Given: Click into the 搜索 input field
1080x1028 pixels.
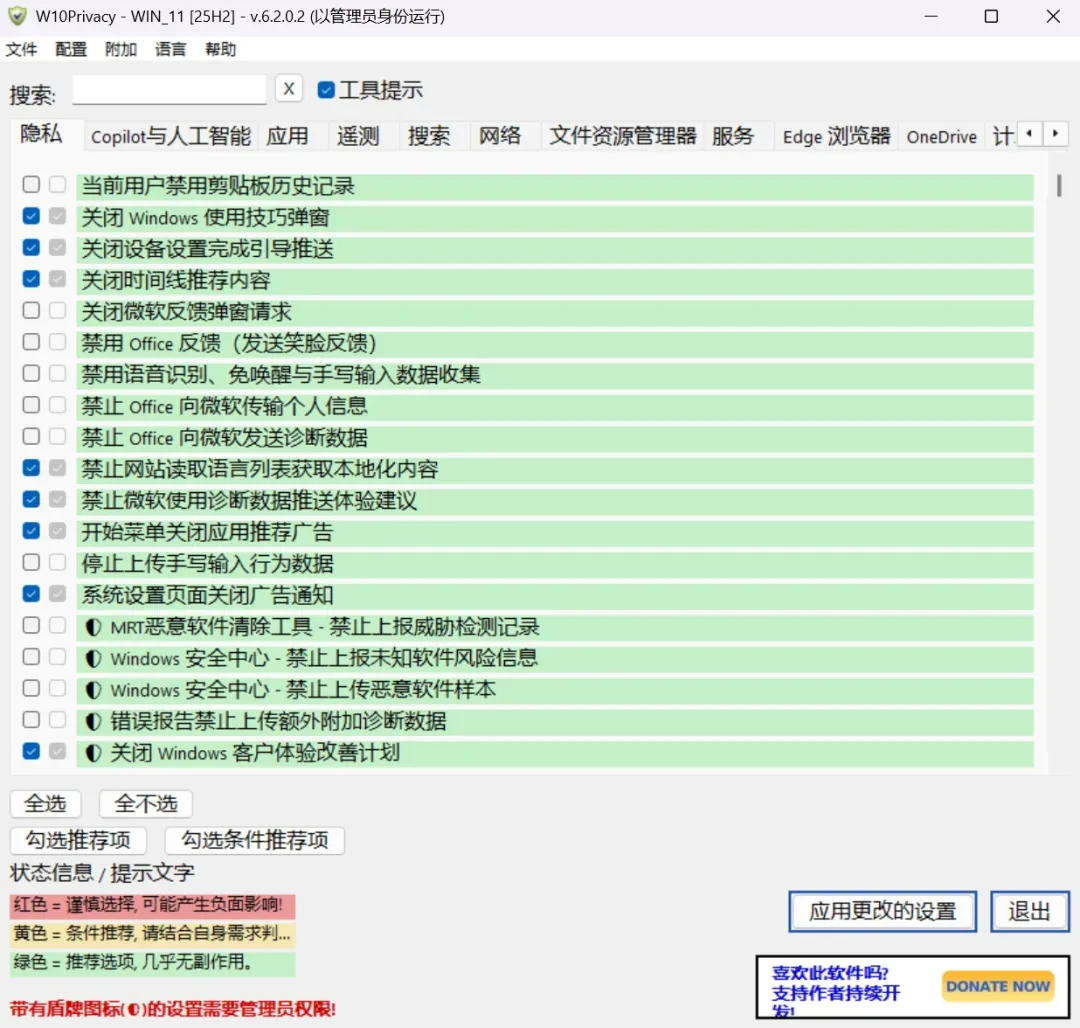Looking at the screenshot, I should (169, 90).
